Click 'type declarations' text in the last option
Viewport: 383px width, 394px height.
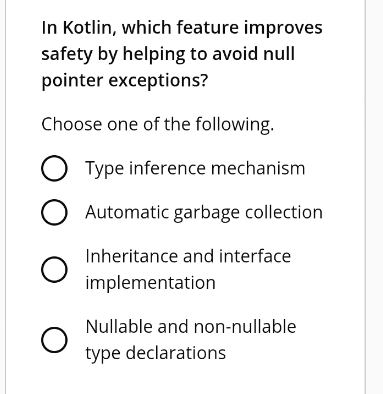[x=156, y=353]
